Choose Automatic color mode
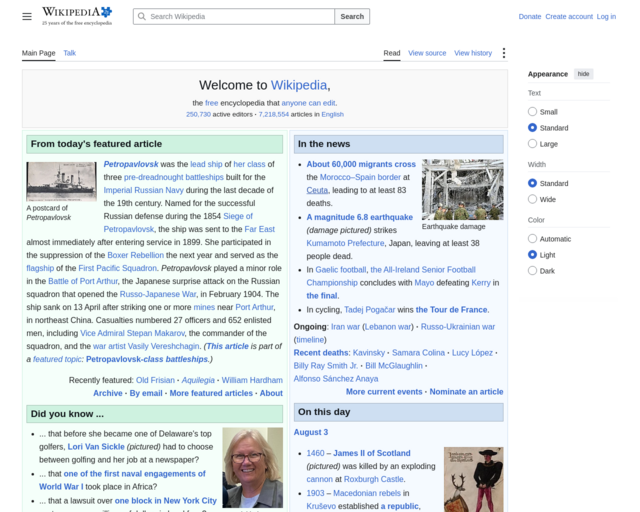The width and height of the screenshot is (640, 512). pos(532,238)
